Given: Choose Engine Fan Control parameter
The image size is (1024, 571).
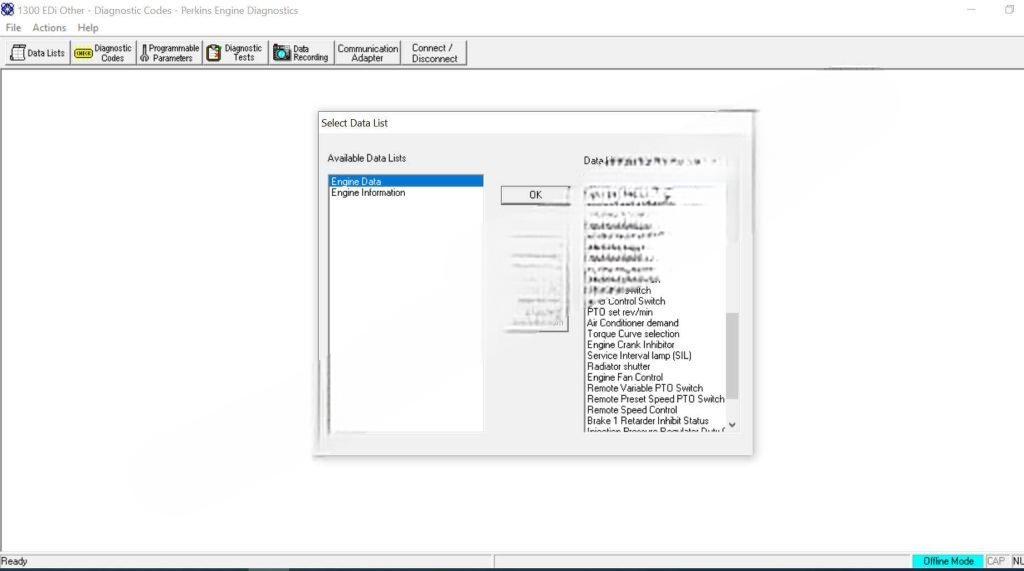Looking at the screenshot, I should coord(625,378).
